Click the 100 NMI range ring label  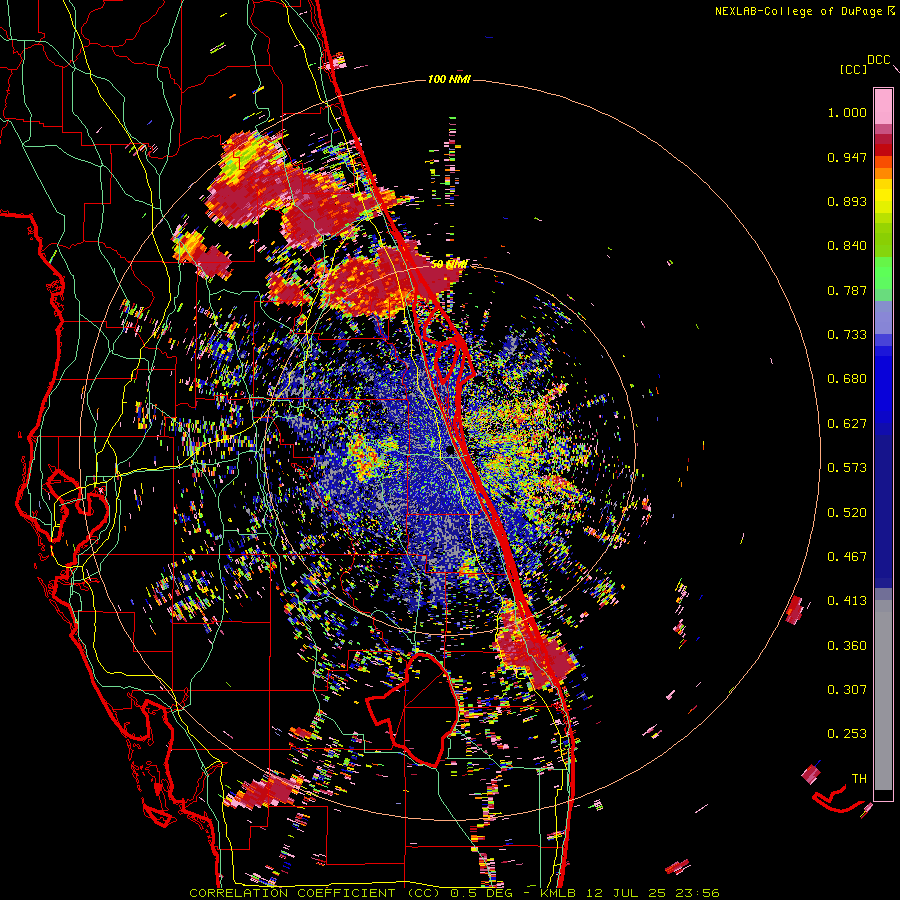pos(449,79)
